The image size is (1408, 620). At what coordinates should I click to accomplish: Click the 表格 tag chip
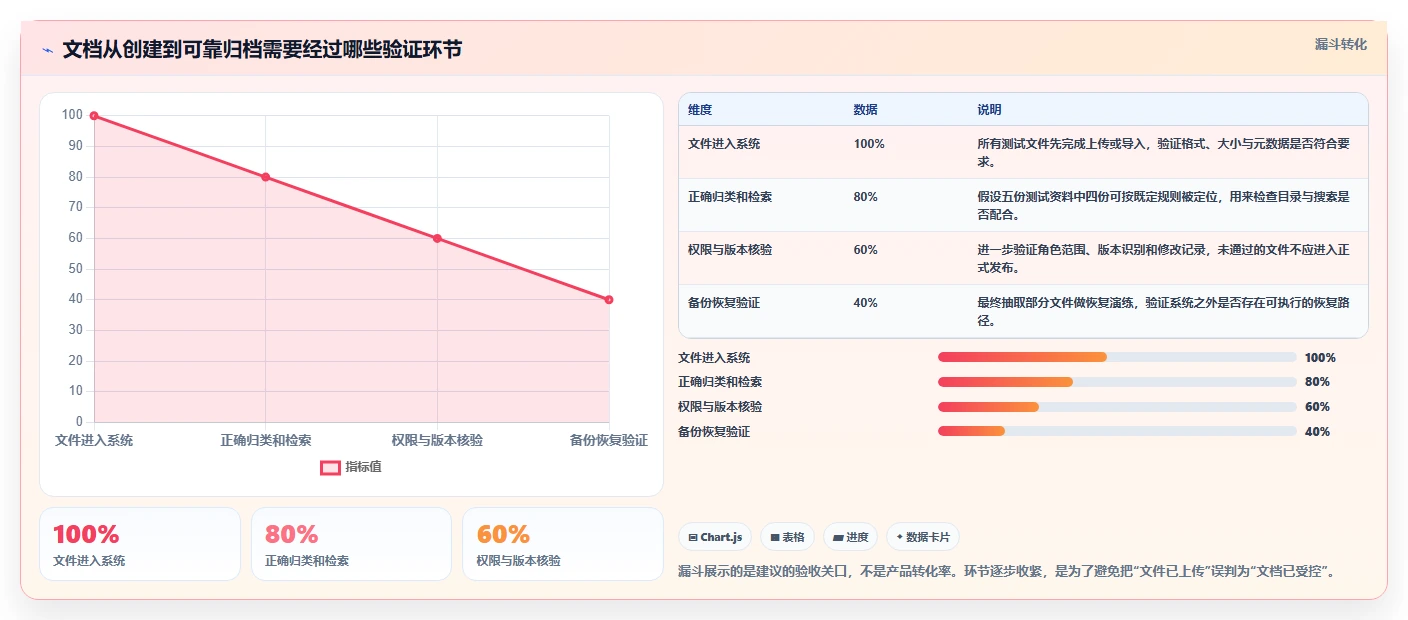(x=788, y=537)
